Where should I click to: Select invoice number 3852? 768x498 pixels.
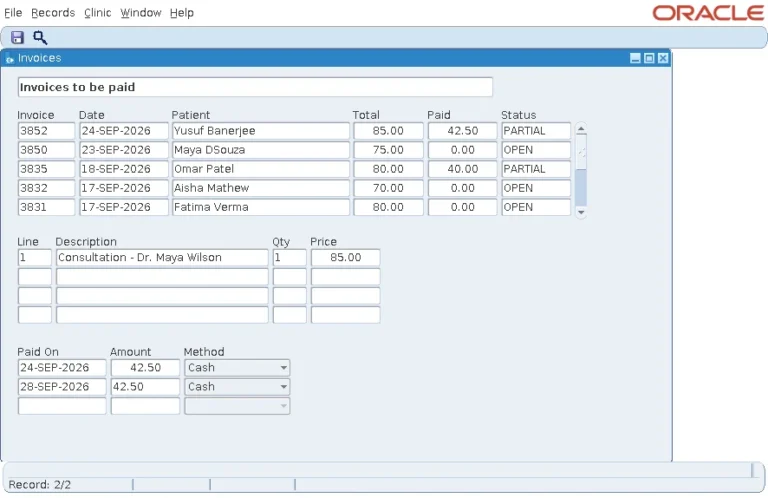coord(47,131)
